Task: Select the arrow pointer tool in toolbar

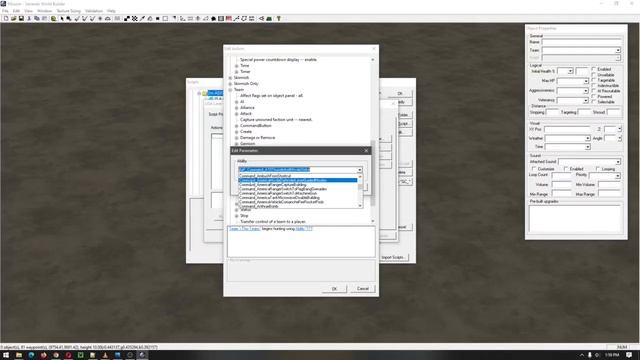Action: click(62, 18)
